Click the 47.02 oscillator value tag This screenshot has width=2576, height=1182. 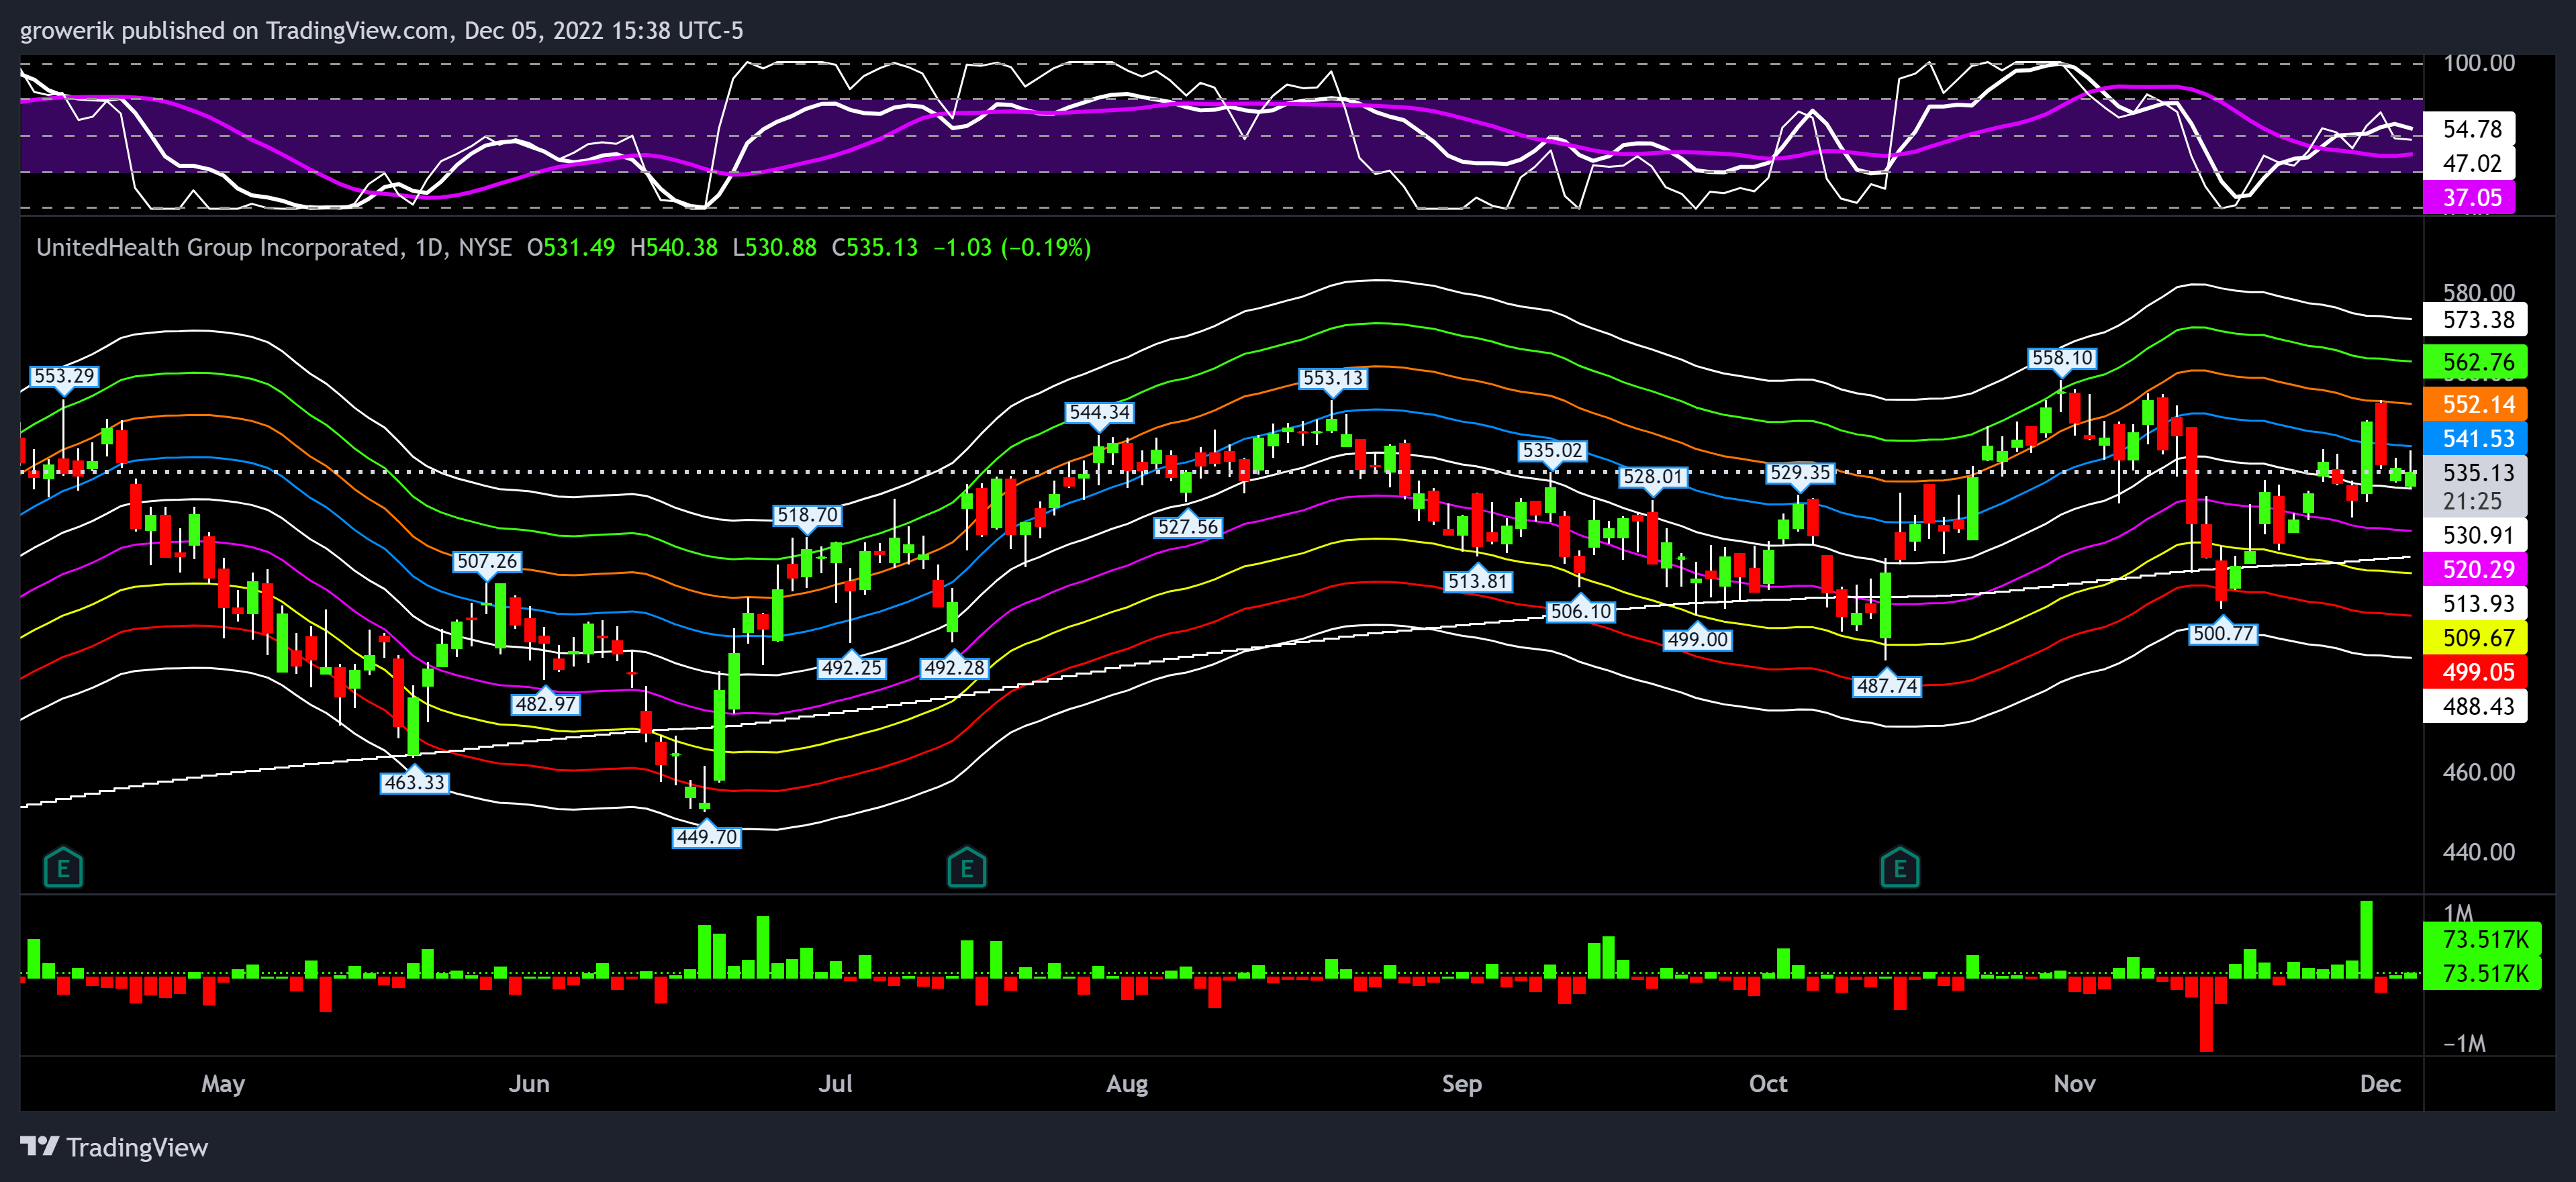(2470, 163)
